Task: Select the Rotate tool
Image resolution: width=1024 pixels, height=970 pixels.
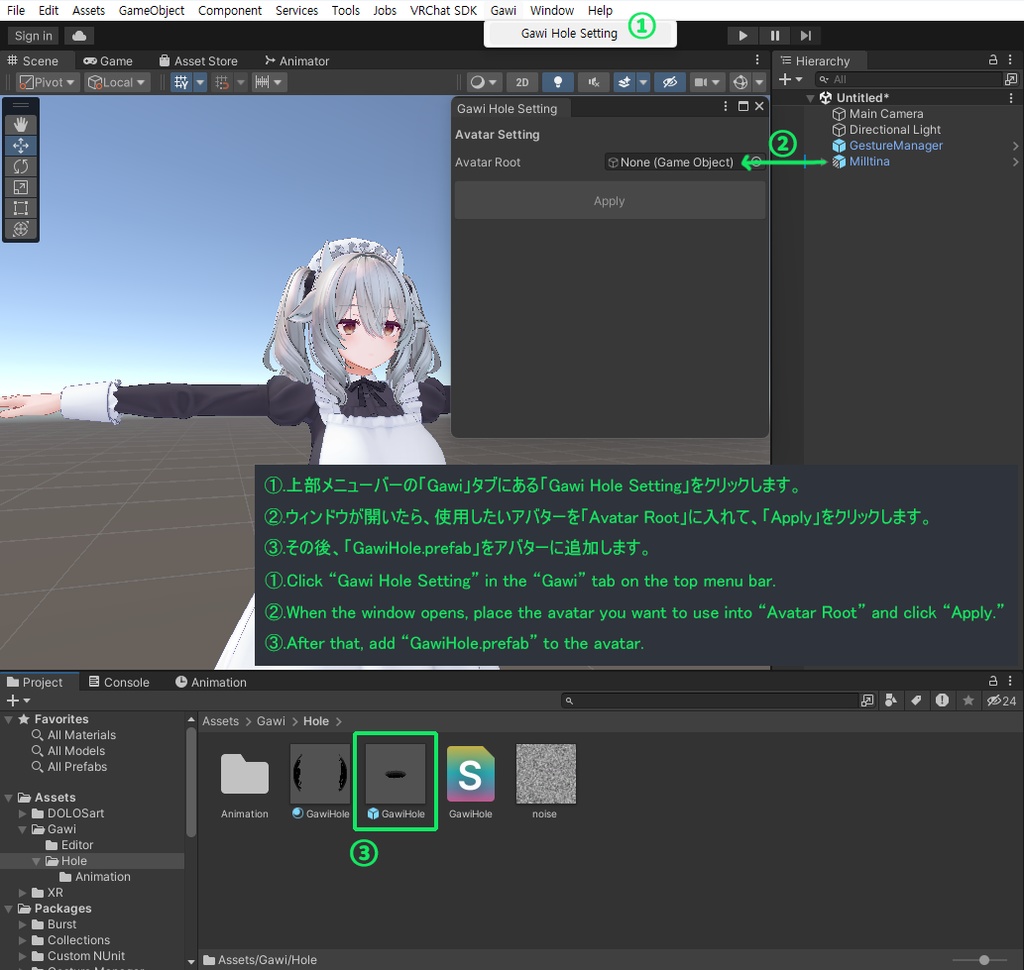Action: (20, 166)
